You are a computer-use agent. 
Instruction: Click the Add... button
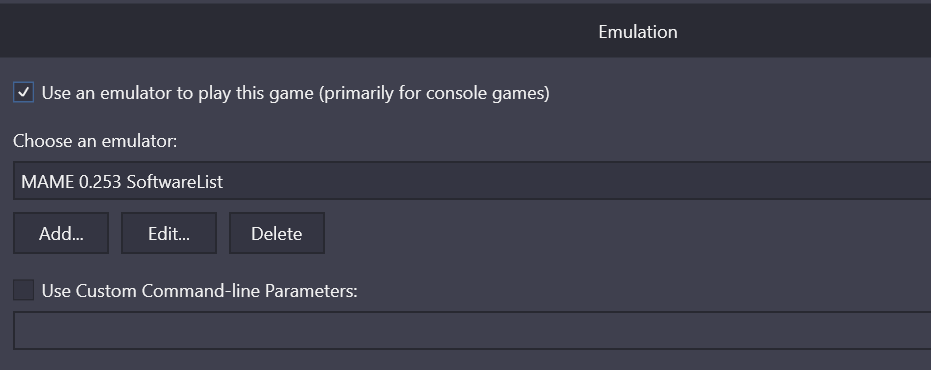pos(61,233)
